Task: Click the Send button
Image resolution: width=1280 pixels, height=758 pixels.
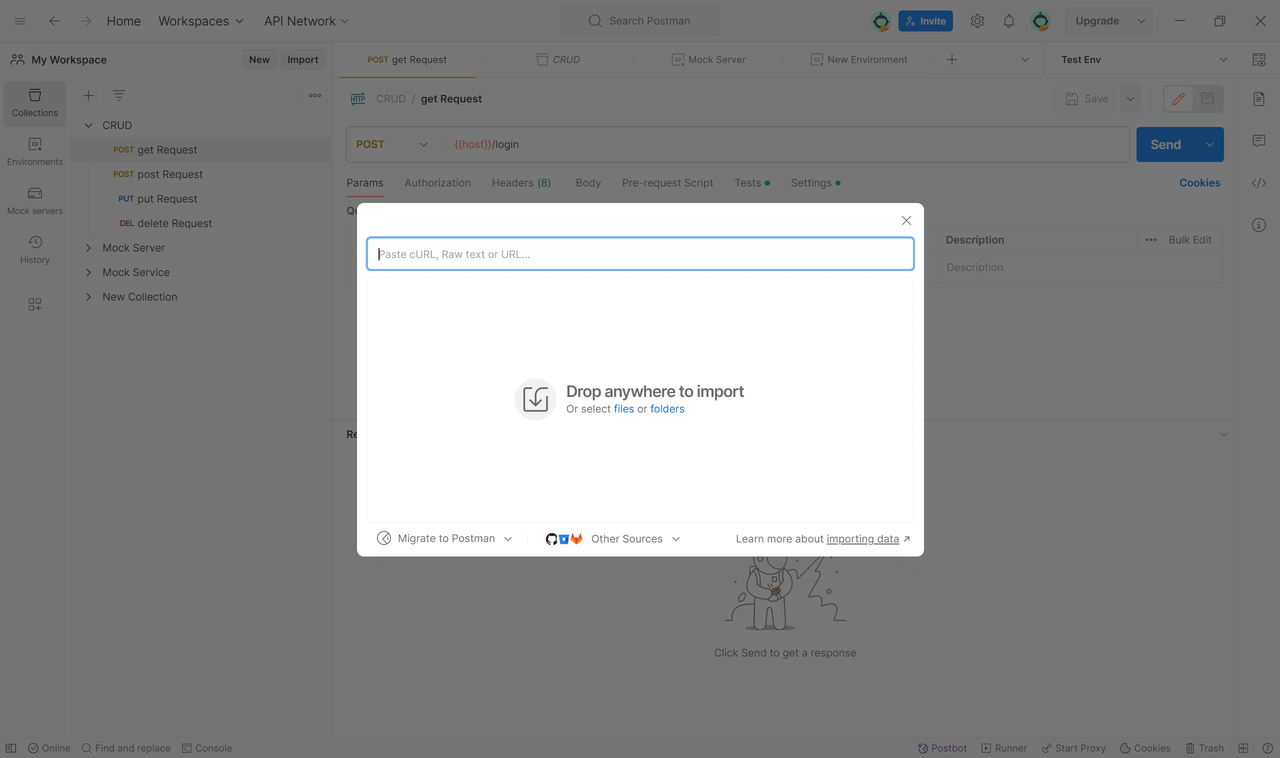Action: pos(1166,144)
